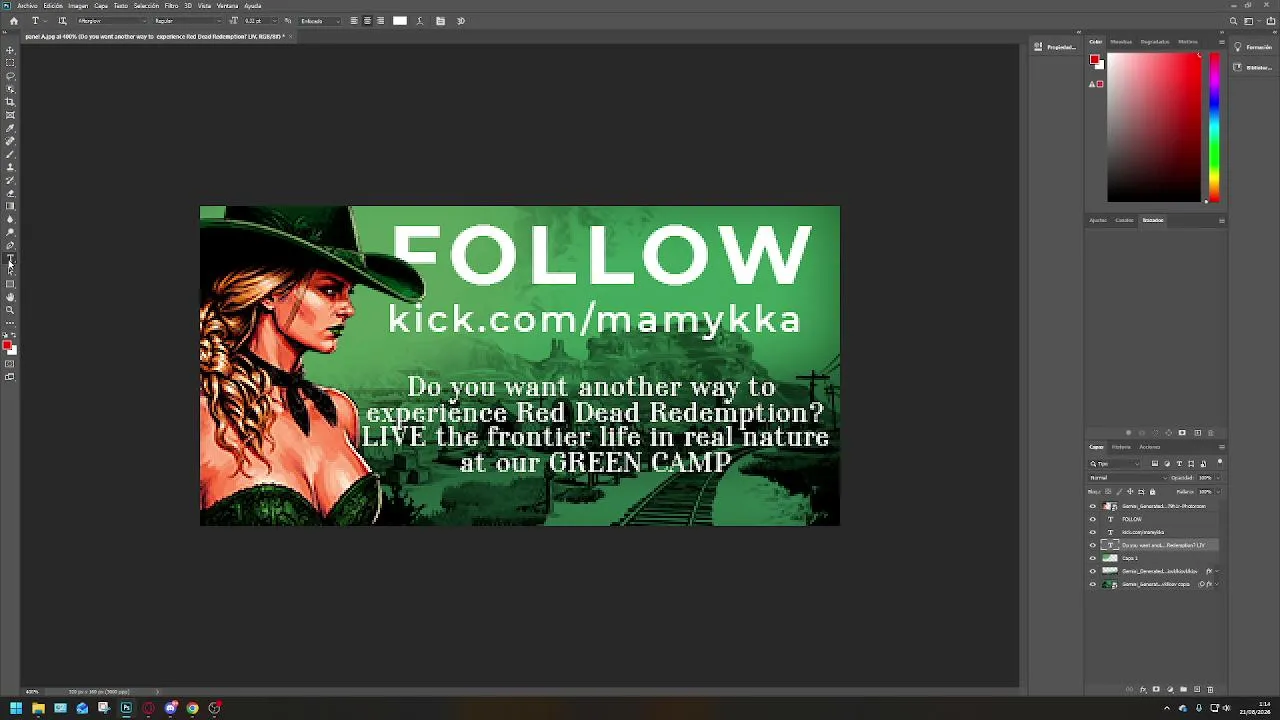
Task: Click the text color swatch in options bar
Action: pyautogui.click(x=400, y=21)
